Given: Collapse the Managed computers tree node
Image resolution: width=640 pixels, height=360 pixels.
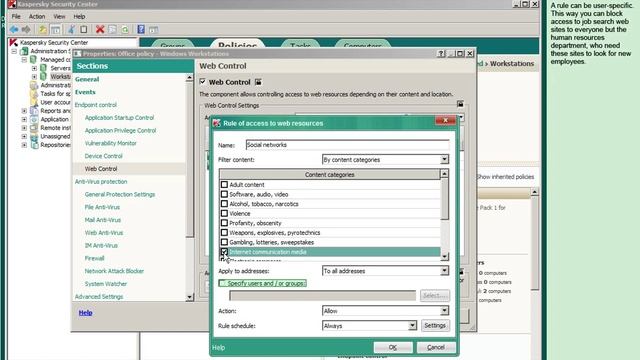Looking at the screenshot, I should (x=24, y=60).
